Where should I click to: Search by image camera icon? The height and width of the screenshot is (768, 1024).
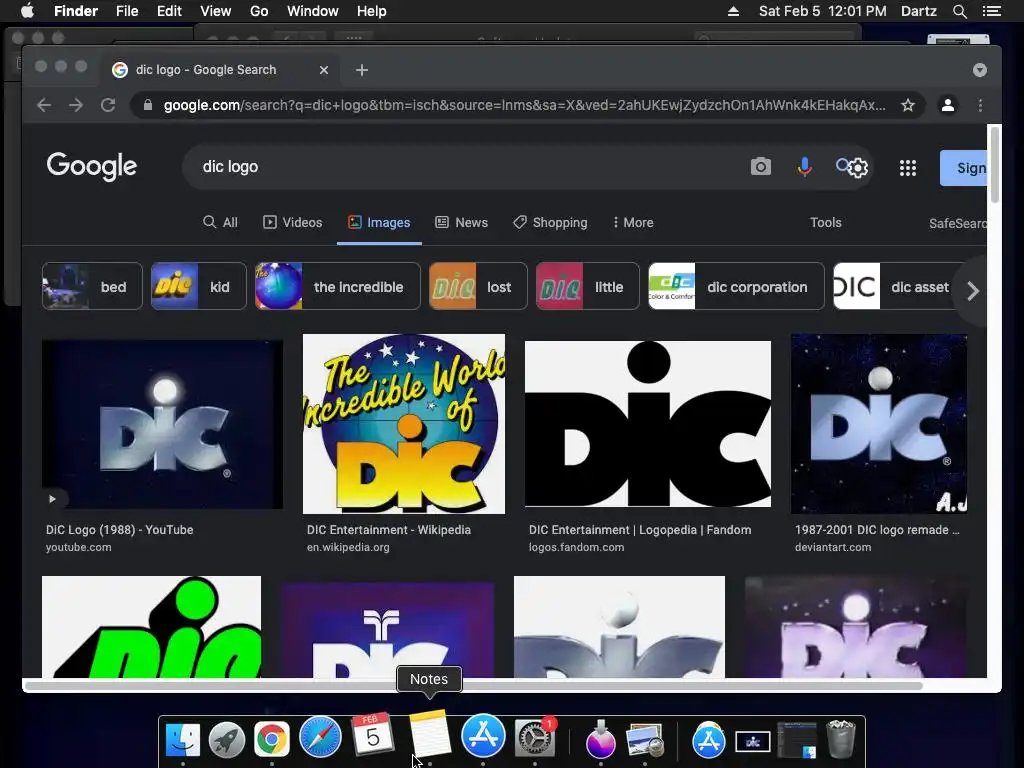(x=760, y=167)
